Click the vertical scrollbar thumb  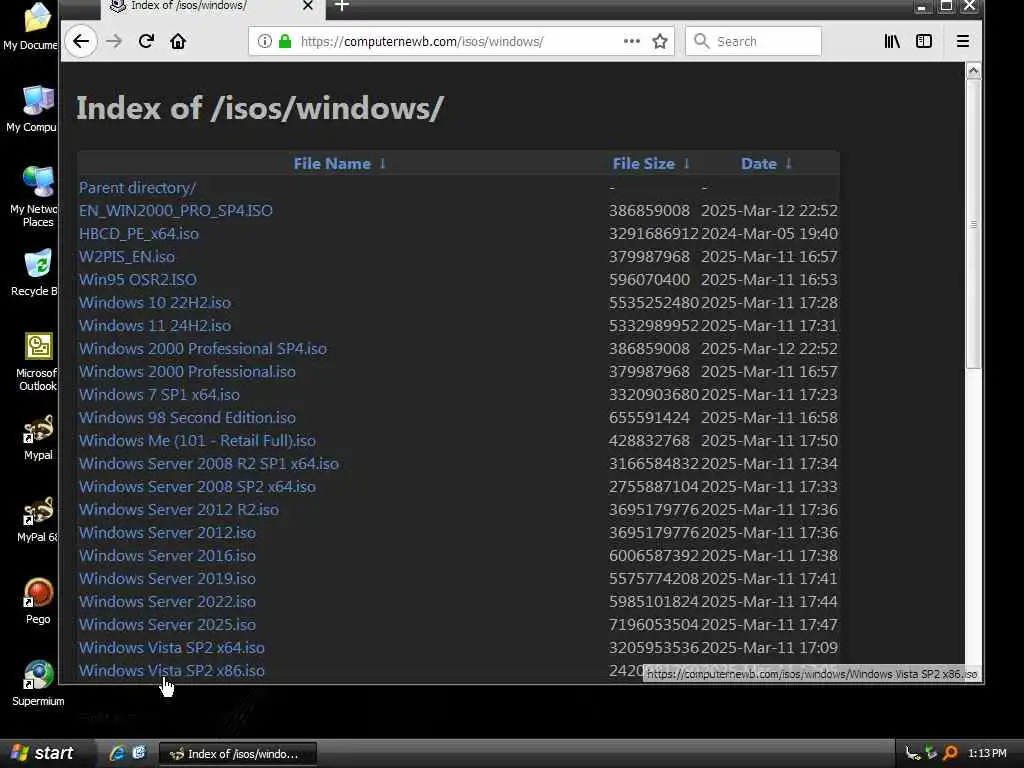[973, 223]
